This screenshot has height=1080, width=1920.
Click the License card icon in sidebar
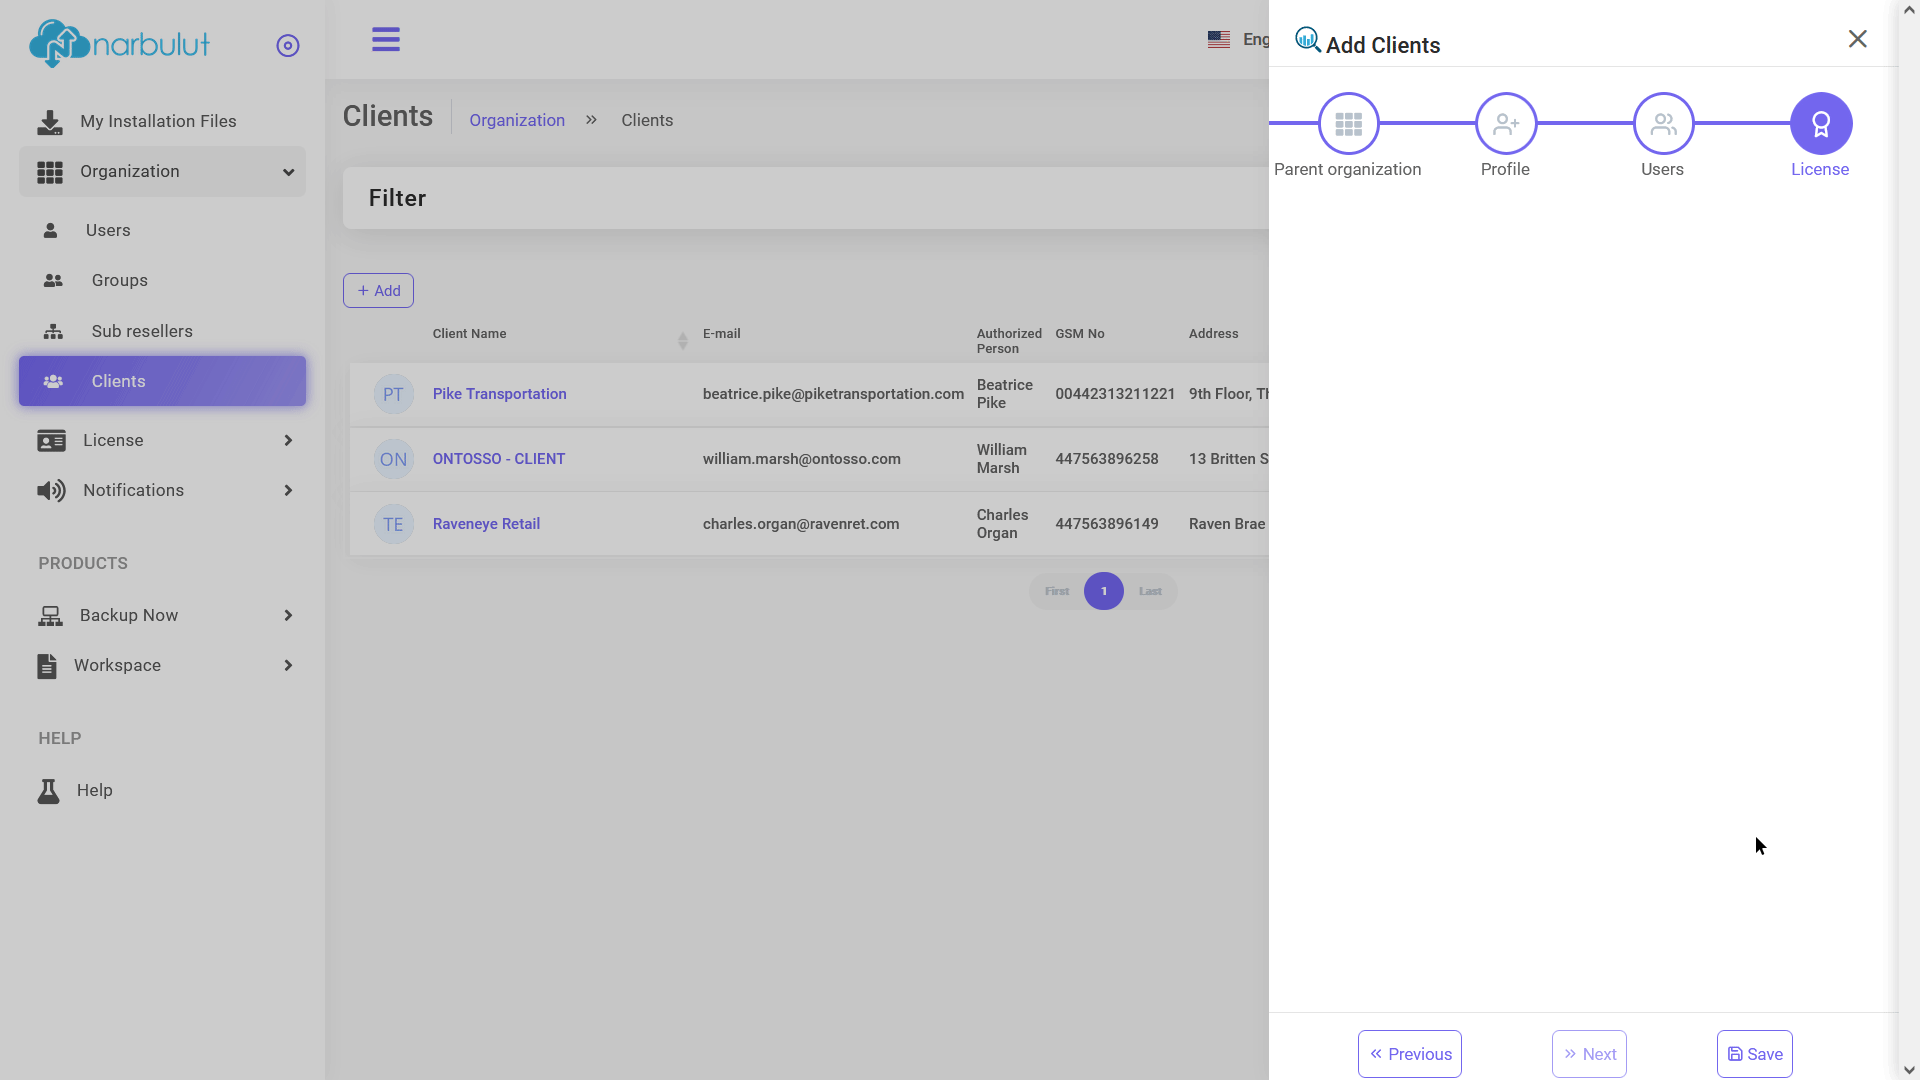pyautogui.click(x=51, y=441)
